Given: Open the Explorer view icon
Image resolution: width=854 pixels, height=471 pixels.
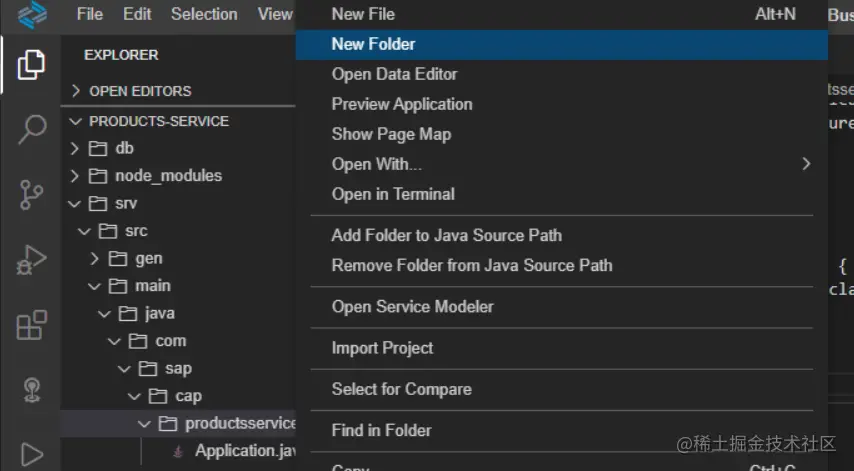Looking at the screenshot, I should click(x=31, y=65).
